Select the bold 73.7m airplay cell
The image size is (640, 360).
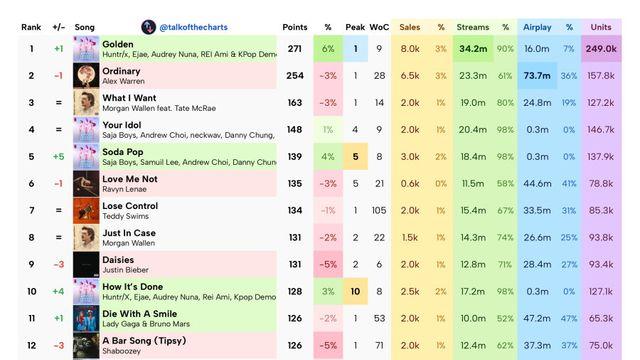(537, 76)
